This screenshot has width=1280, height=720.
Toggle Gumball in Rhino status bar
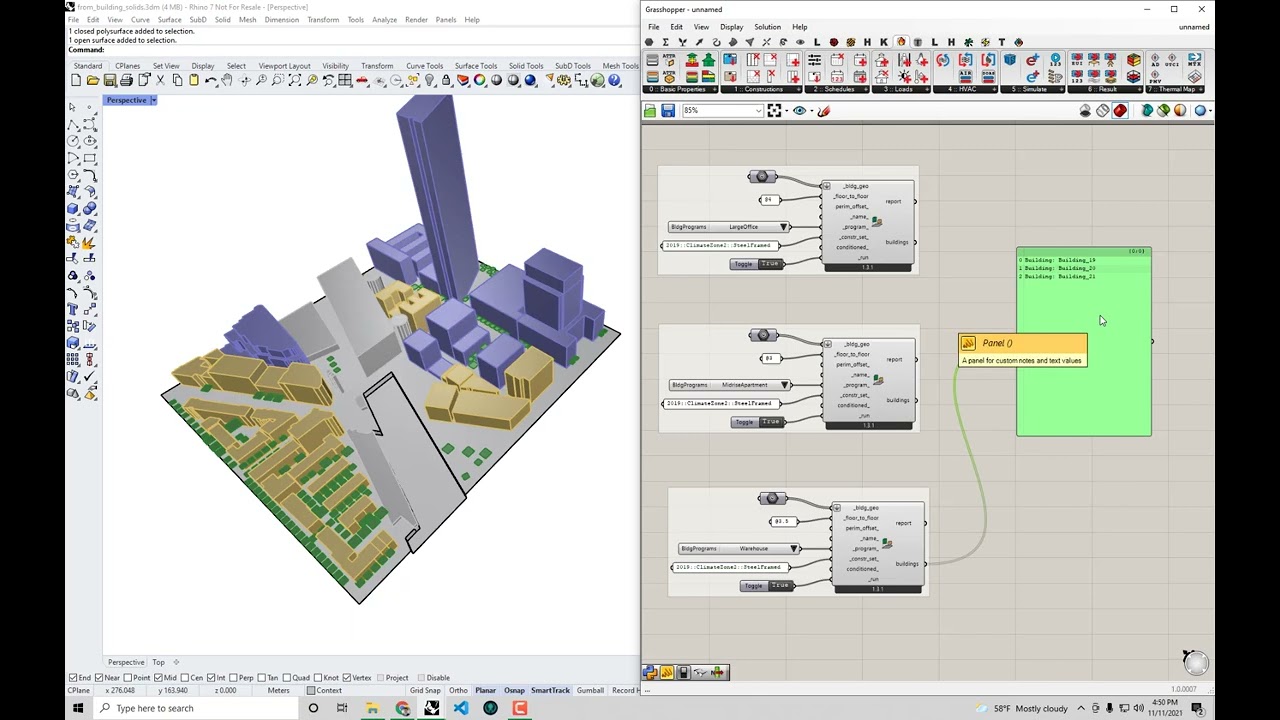pyautogui.click(x=590, y=690)
